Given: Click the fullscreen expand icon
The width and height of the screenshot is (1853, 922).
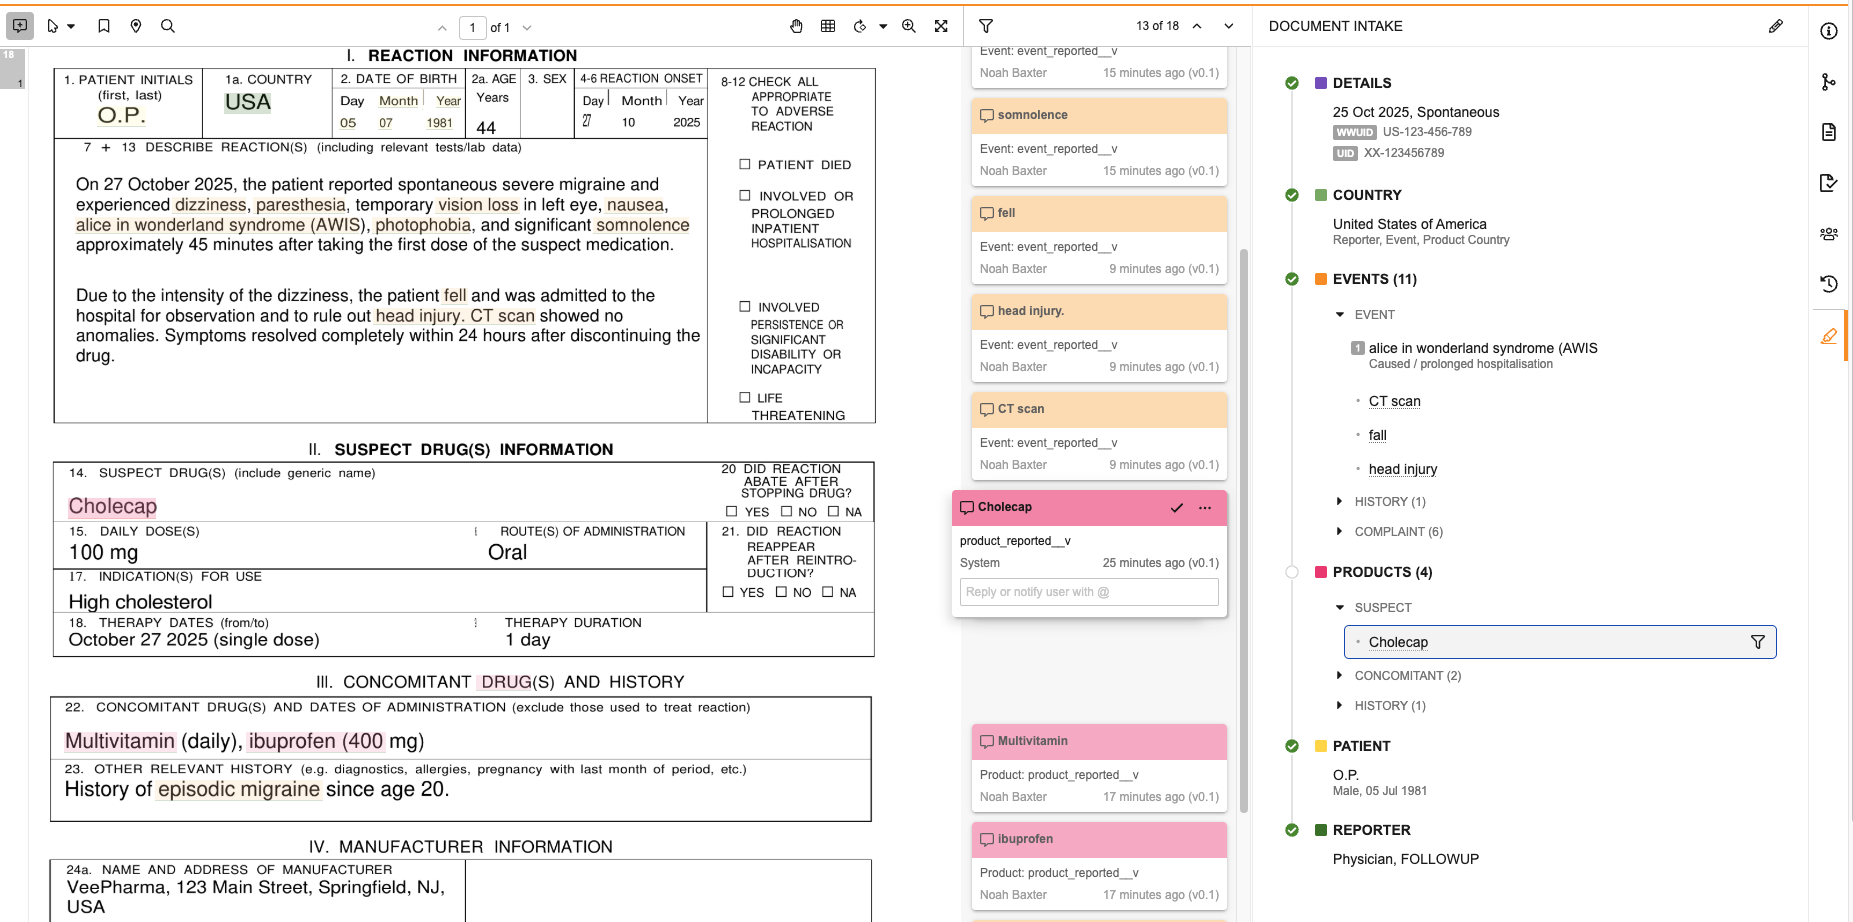Looking at the screenshot, I should tap(941, 26).
